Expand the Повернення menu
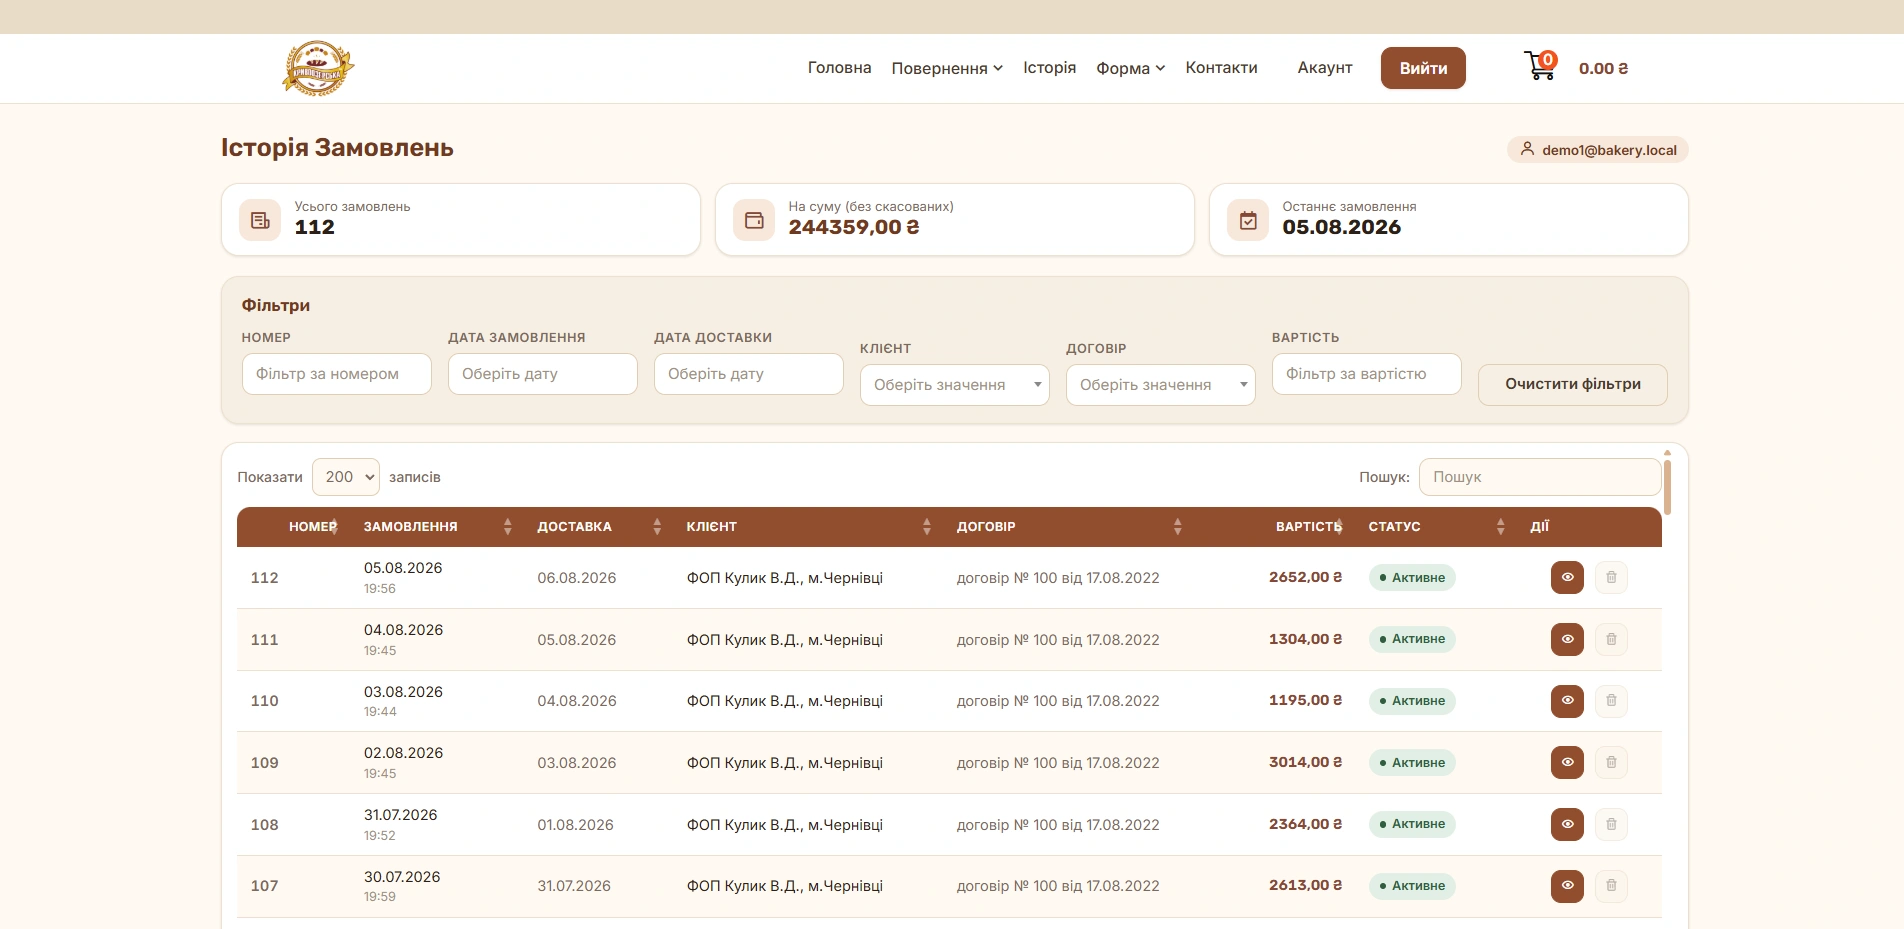 [947, 68]
